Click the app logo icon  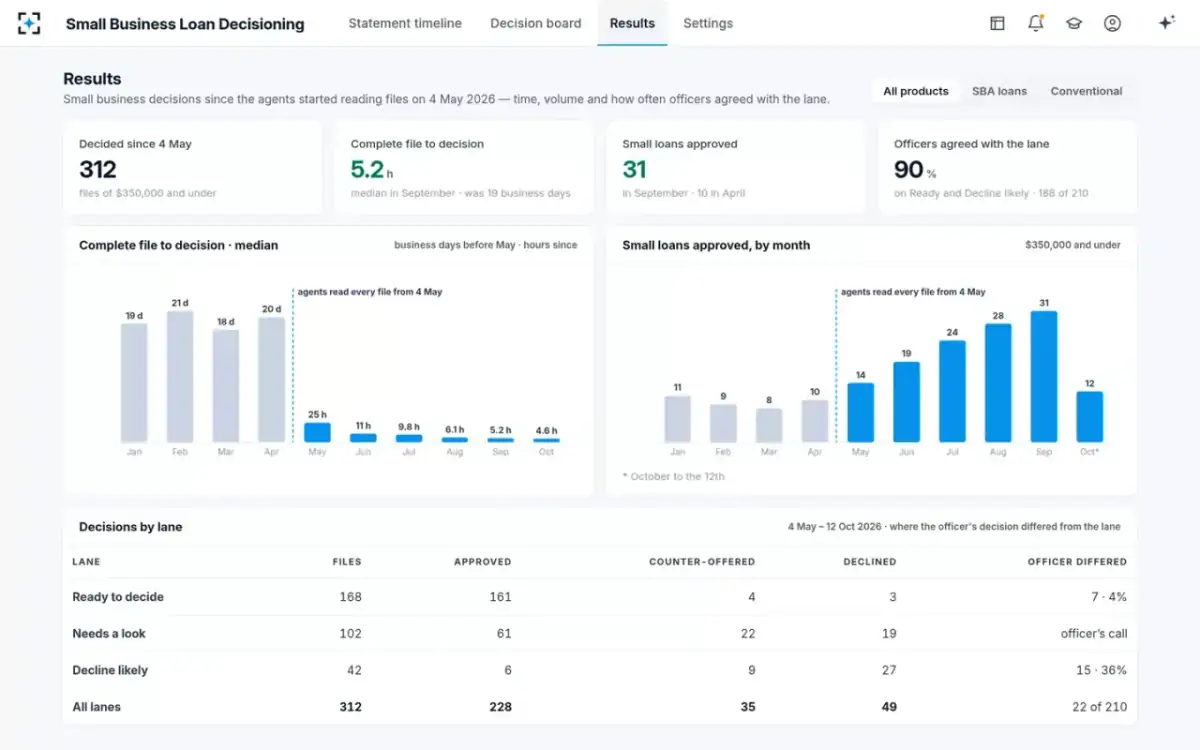pyautogui.click(x=29, y=23)
